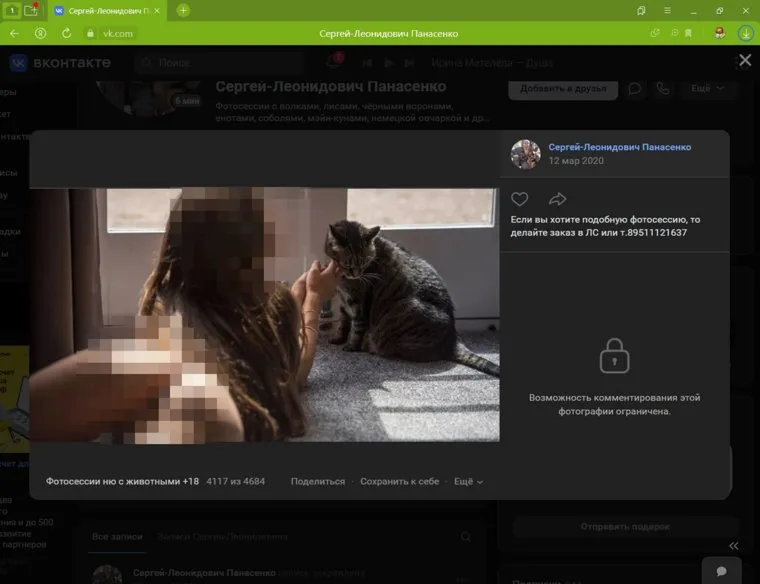The height and width of the screenshot is (584, 760).
Task: Open a new browser tab with plus
Action: [183, 10]
